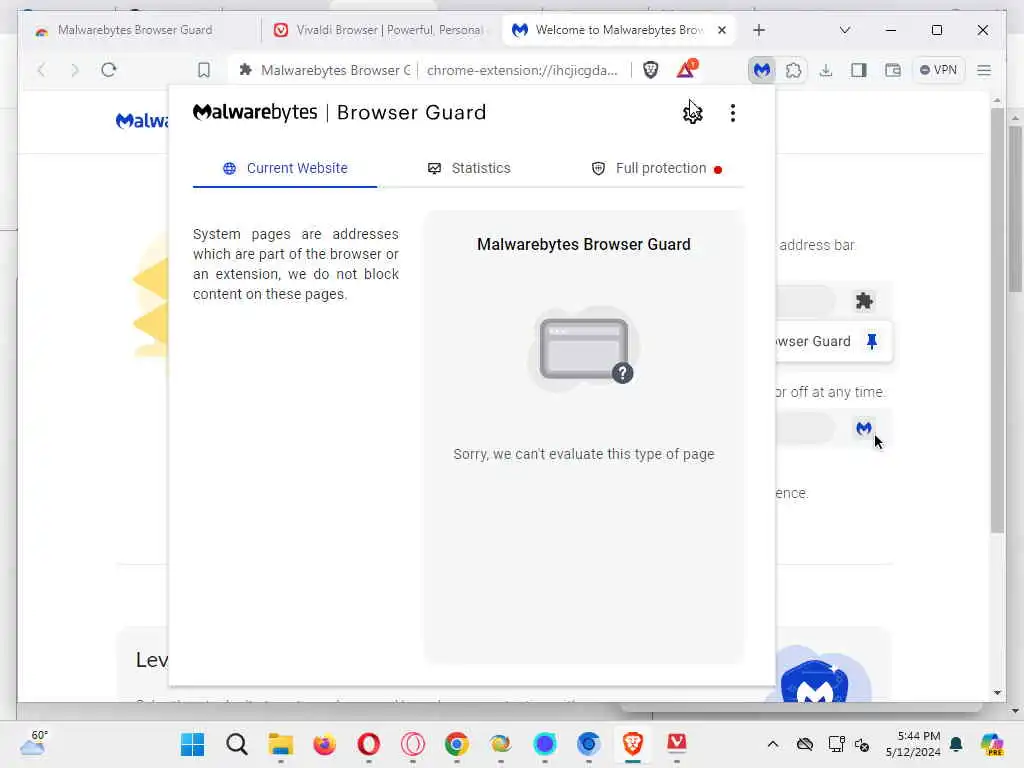
Task: Launch Opera GX from the taskbar
Action: coord(413,744)
